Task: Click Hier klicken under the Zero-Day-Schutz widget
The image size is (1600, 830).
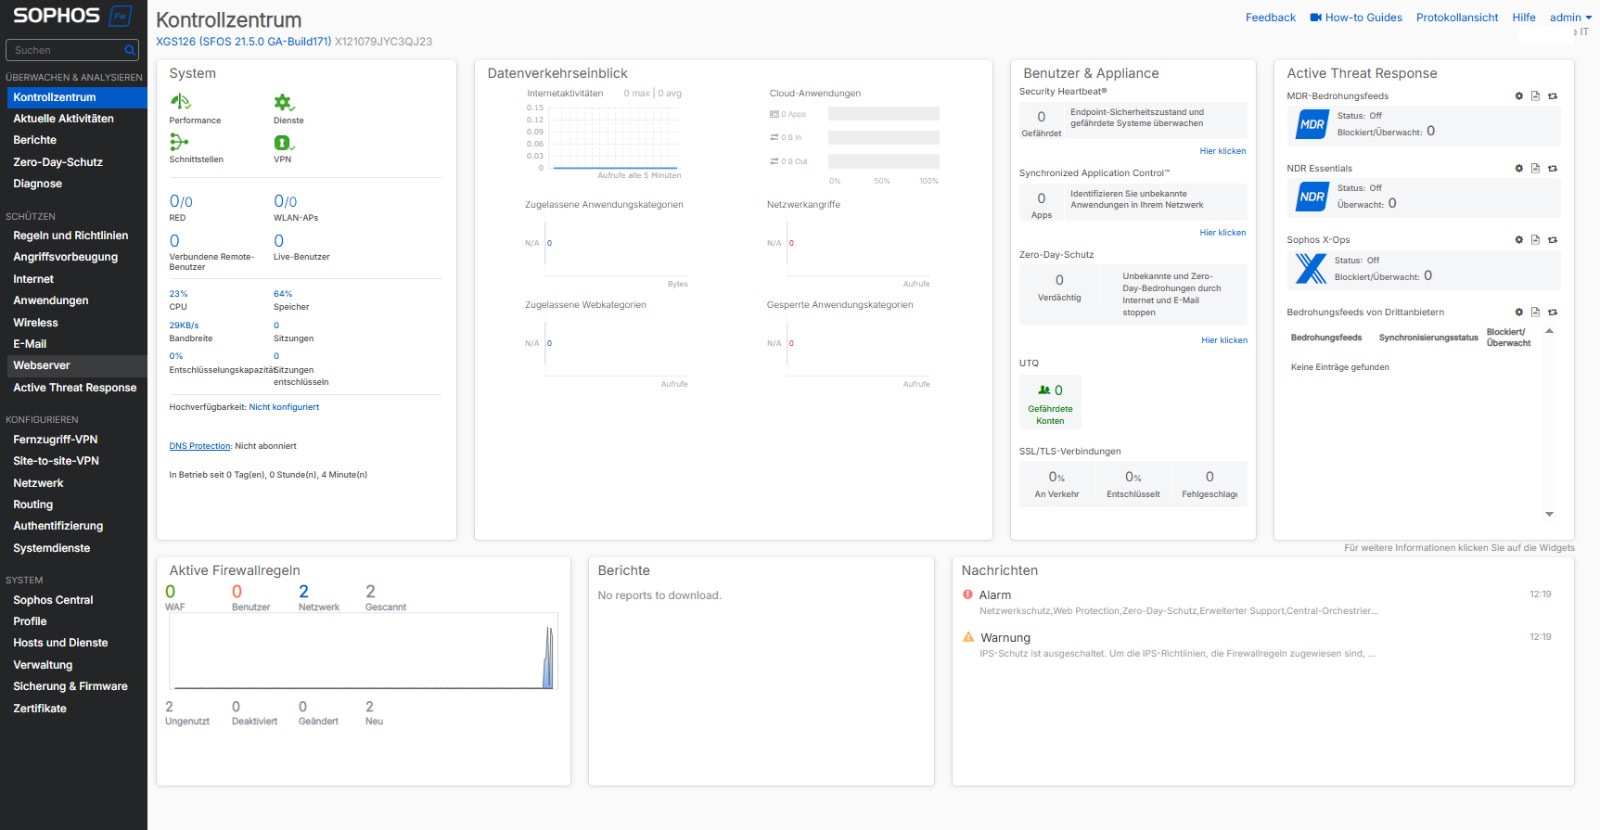Action: click(x=1224, y=340)
